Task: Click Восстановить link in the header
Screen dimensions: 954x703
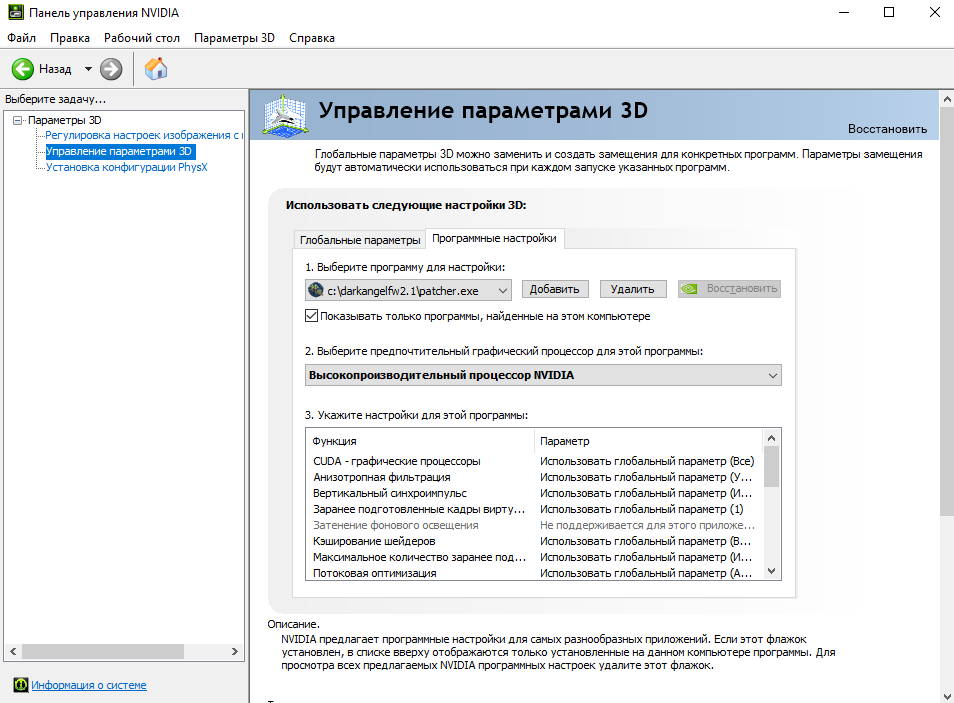Action: (x=887, y=129)
